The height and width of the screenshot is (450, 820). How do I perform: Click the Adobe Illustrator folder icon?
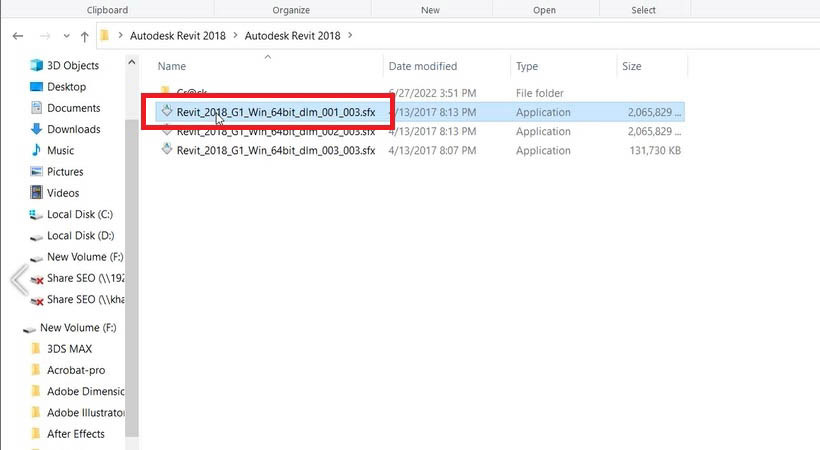[x=36, y=412]
